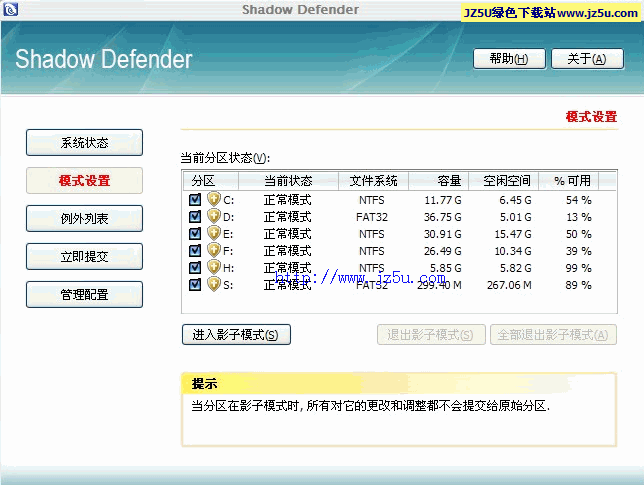The image size is (644, 485).
Task: Click the 39 % available value
Action: click(x=578, y=251)
